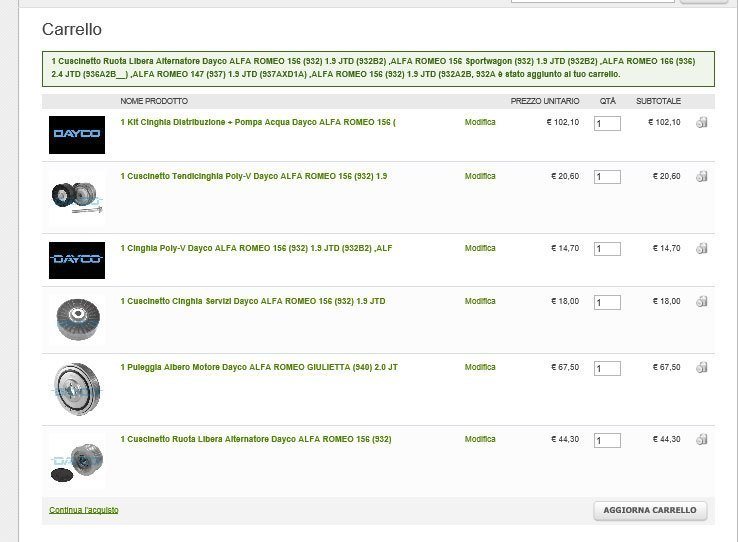Click quantity field for Puleggia Albero Motore

tap(607, 368)
